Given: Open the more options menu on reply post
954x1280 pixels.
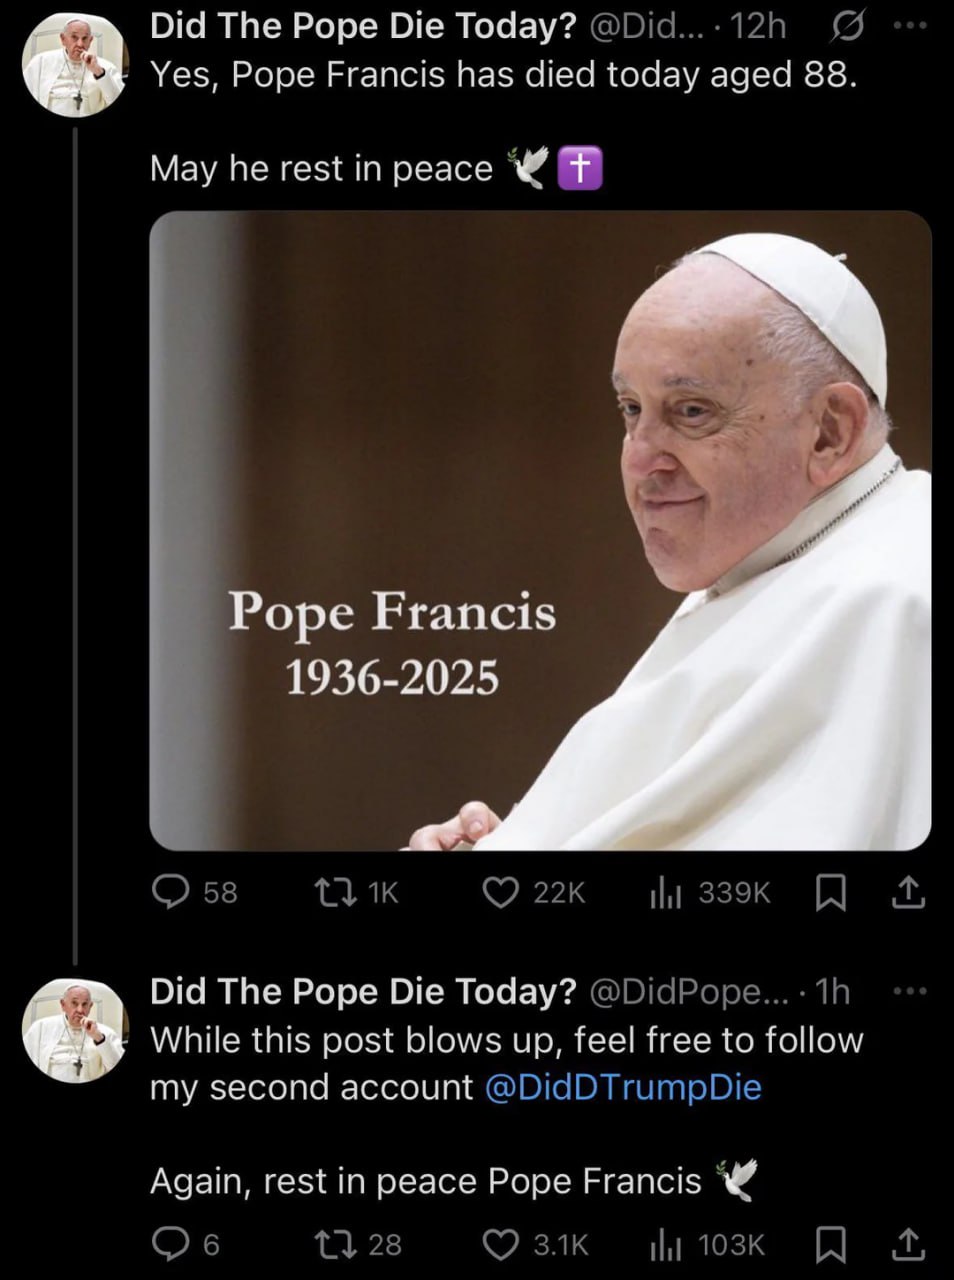Looking at the screenshot, I should (x=908, y=991).
